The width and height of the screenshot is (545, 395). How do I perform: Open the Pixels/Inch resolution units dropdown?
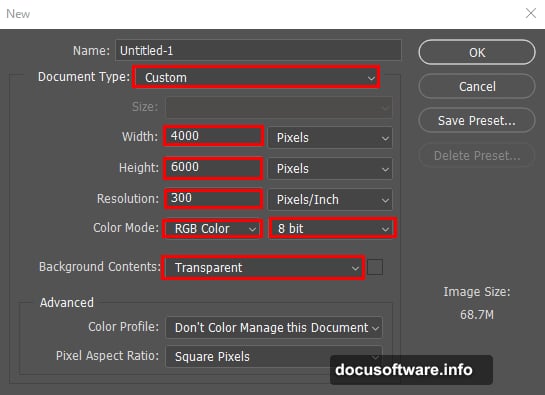click(330, 200)
